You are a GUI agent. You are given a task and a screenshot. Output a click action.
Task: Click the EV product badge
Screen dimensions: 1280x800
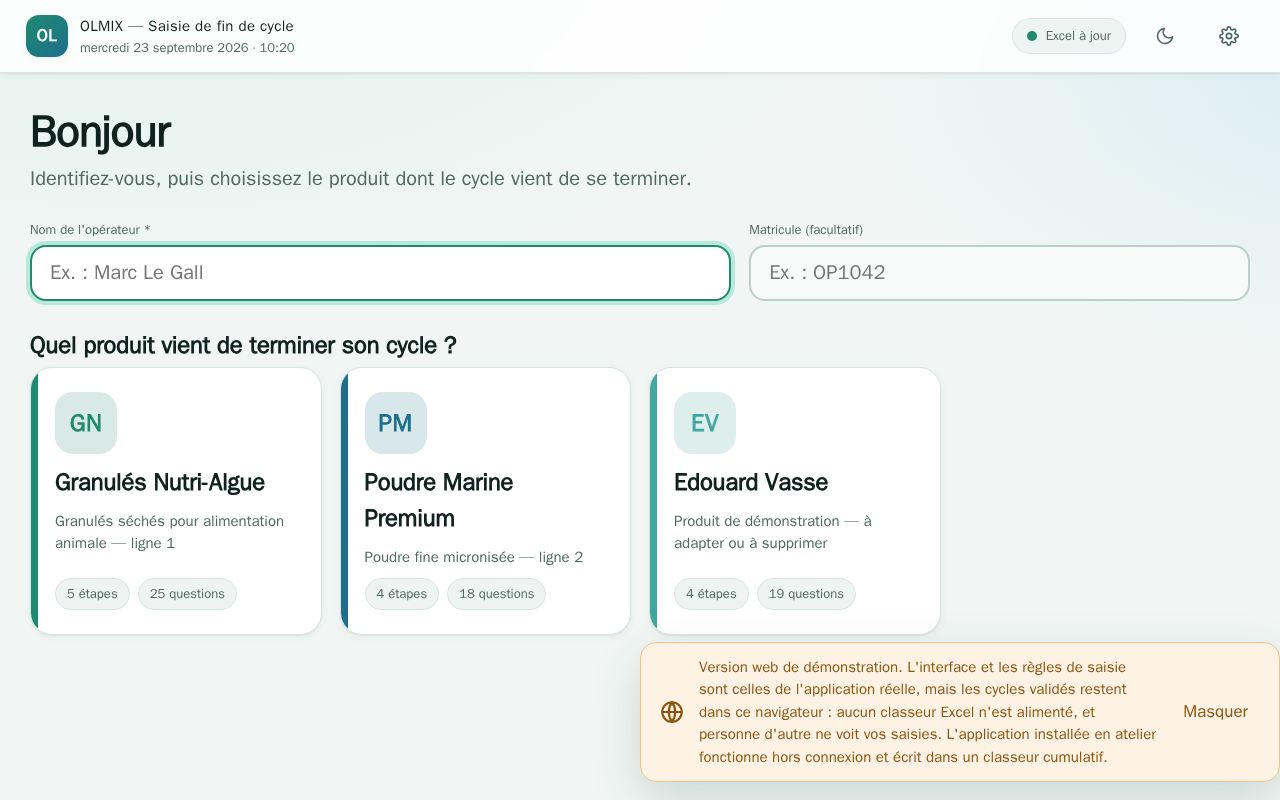point(705,423)
